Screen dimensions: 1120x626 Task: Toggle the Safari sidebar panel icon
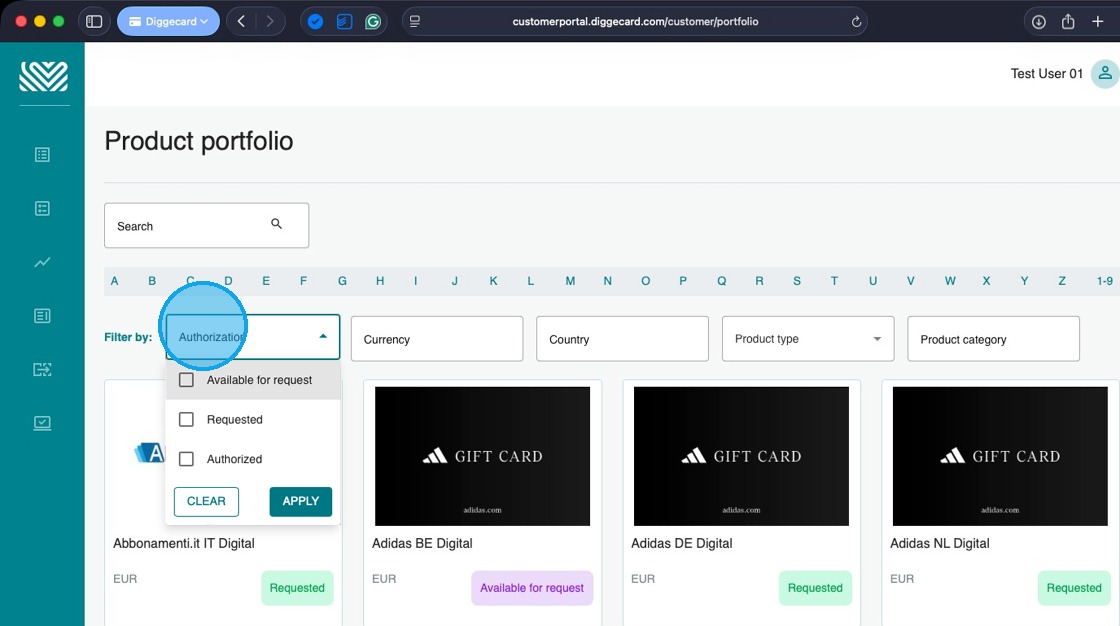[94, 21]
